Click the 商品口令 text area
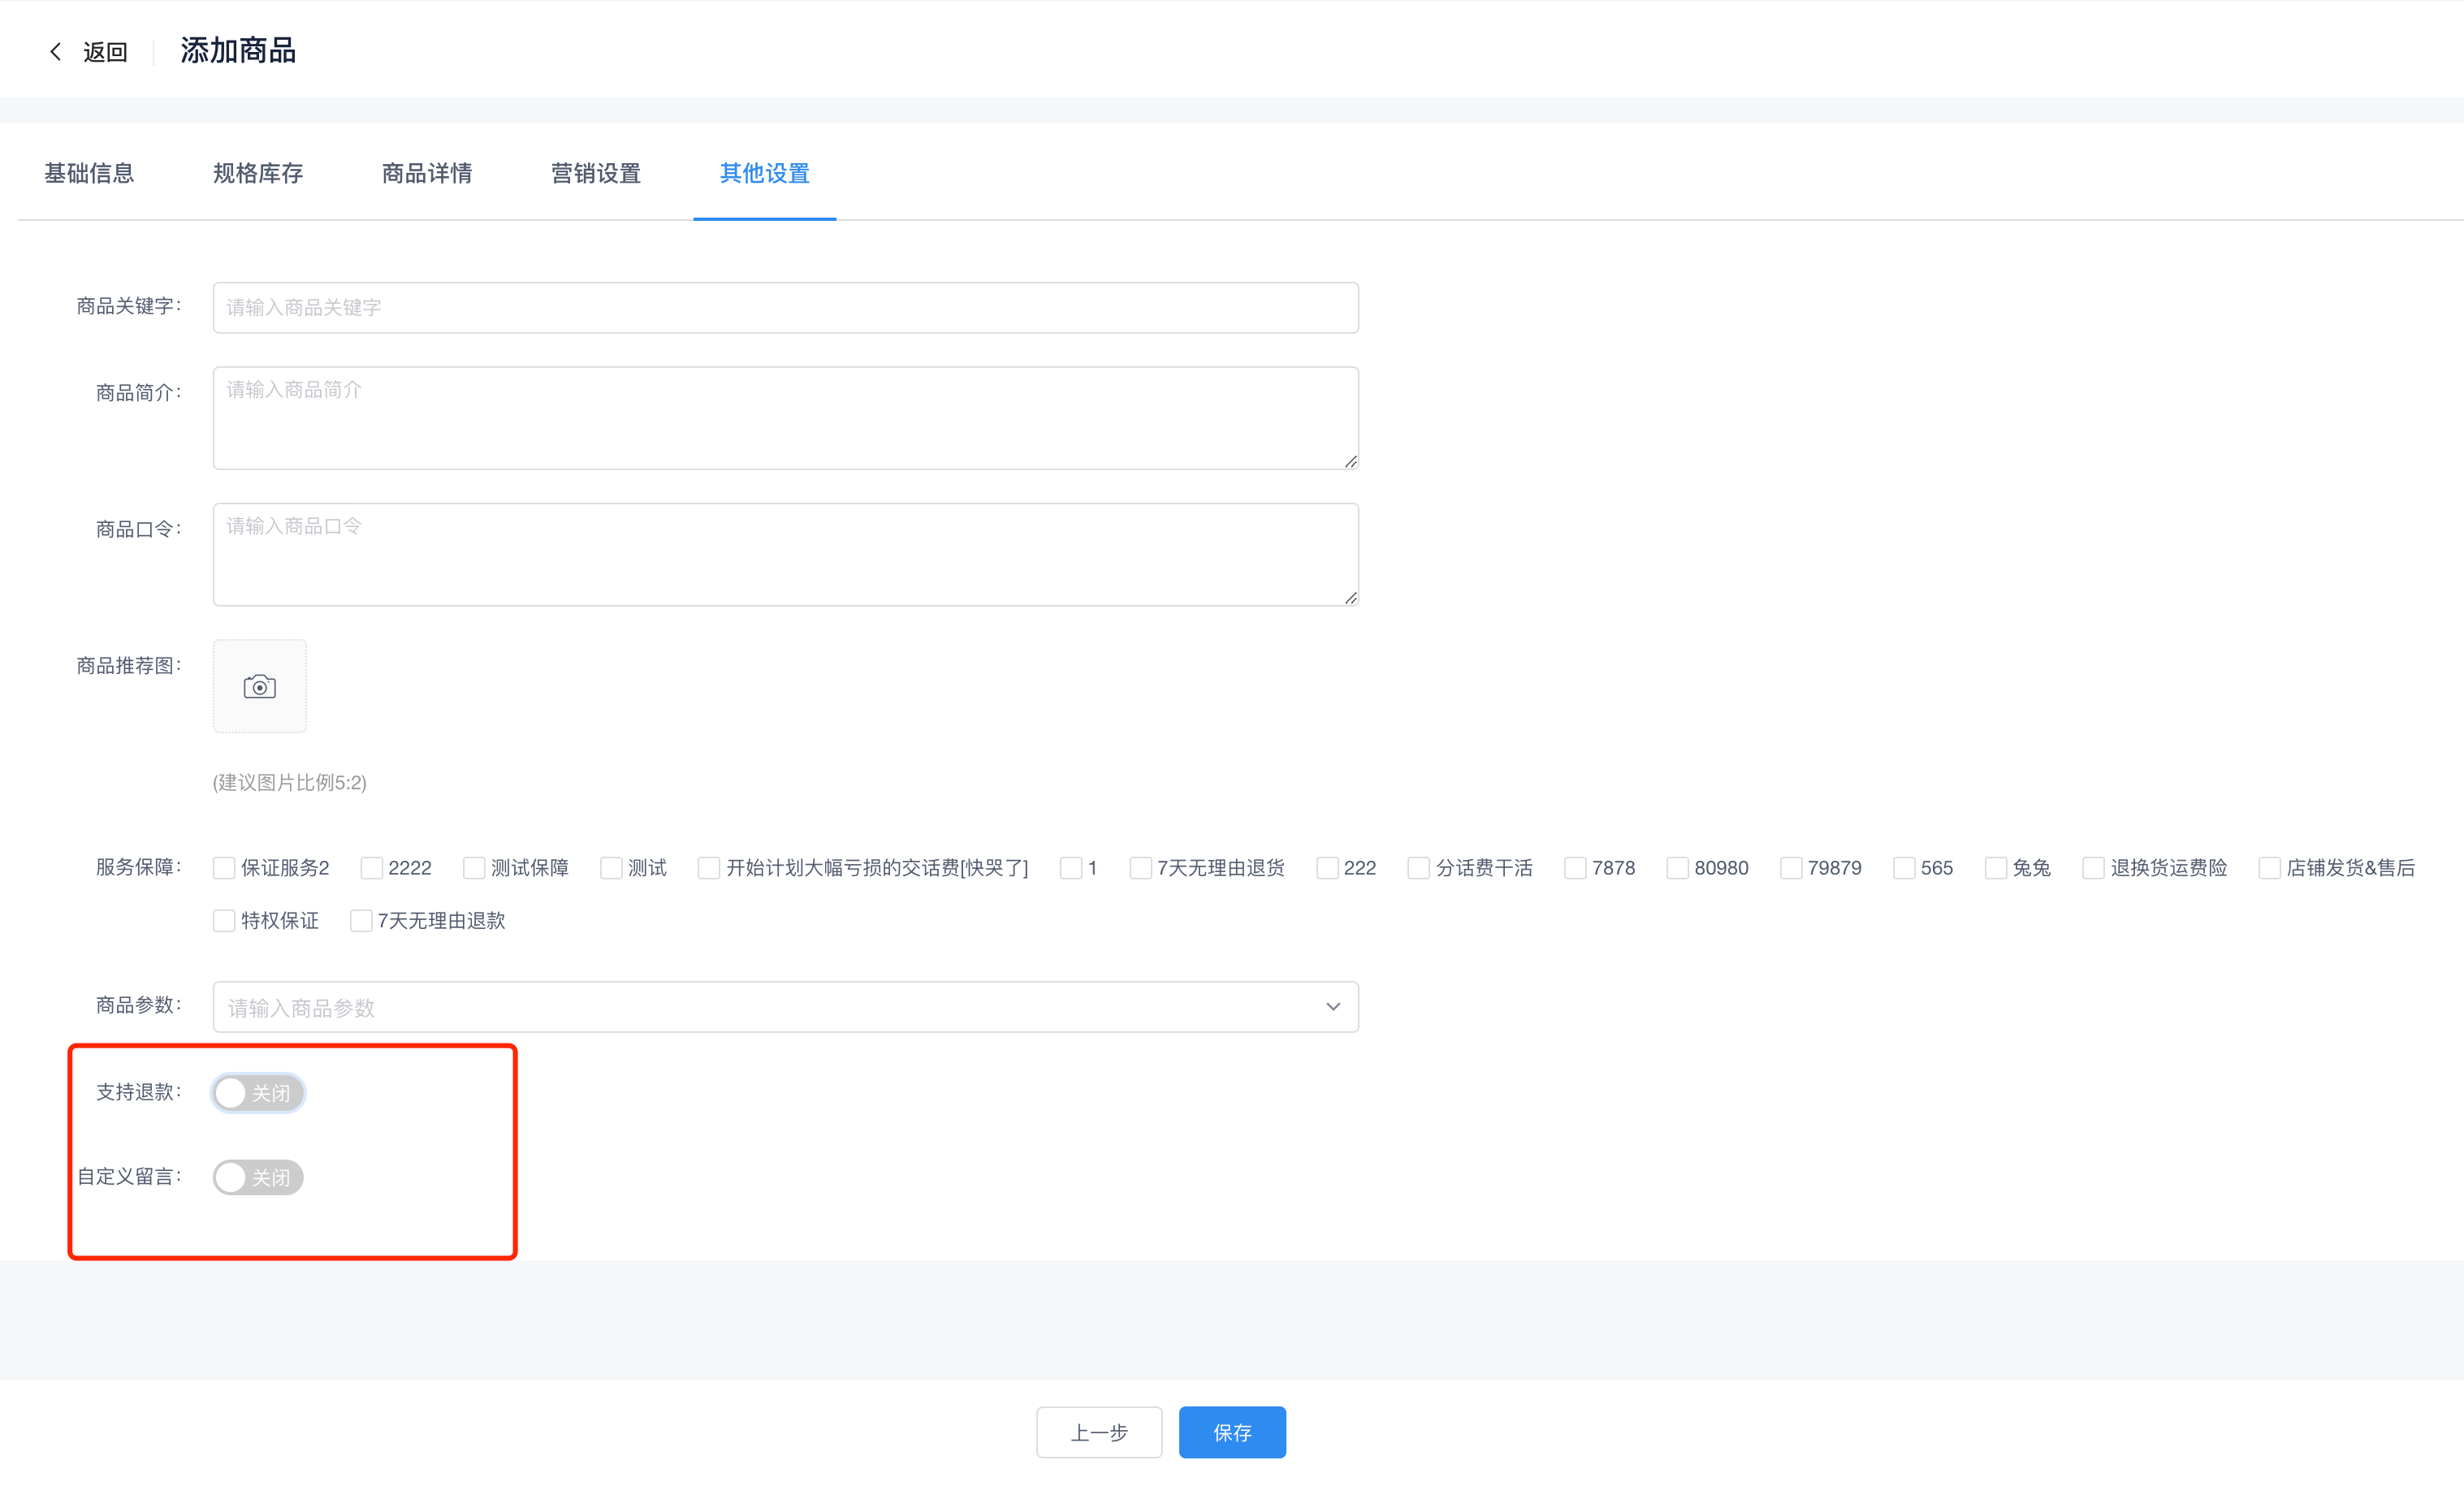This screenshot has height=1499, width=2464. pos(785,554)
